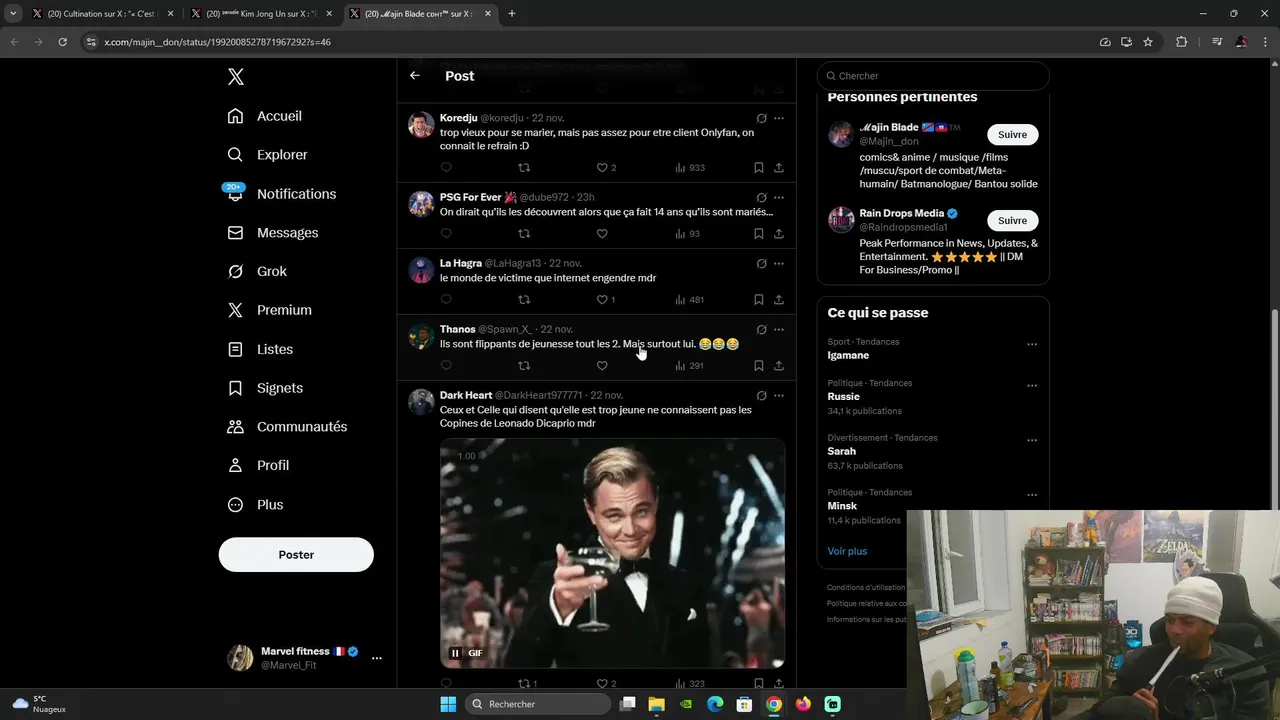Repost Koredju's reply
This screenshot has width=1280, height=720.
(524, 168)
